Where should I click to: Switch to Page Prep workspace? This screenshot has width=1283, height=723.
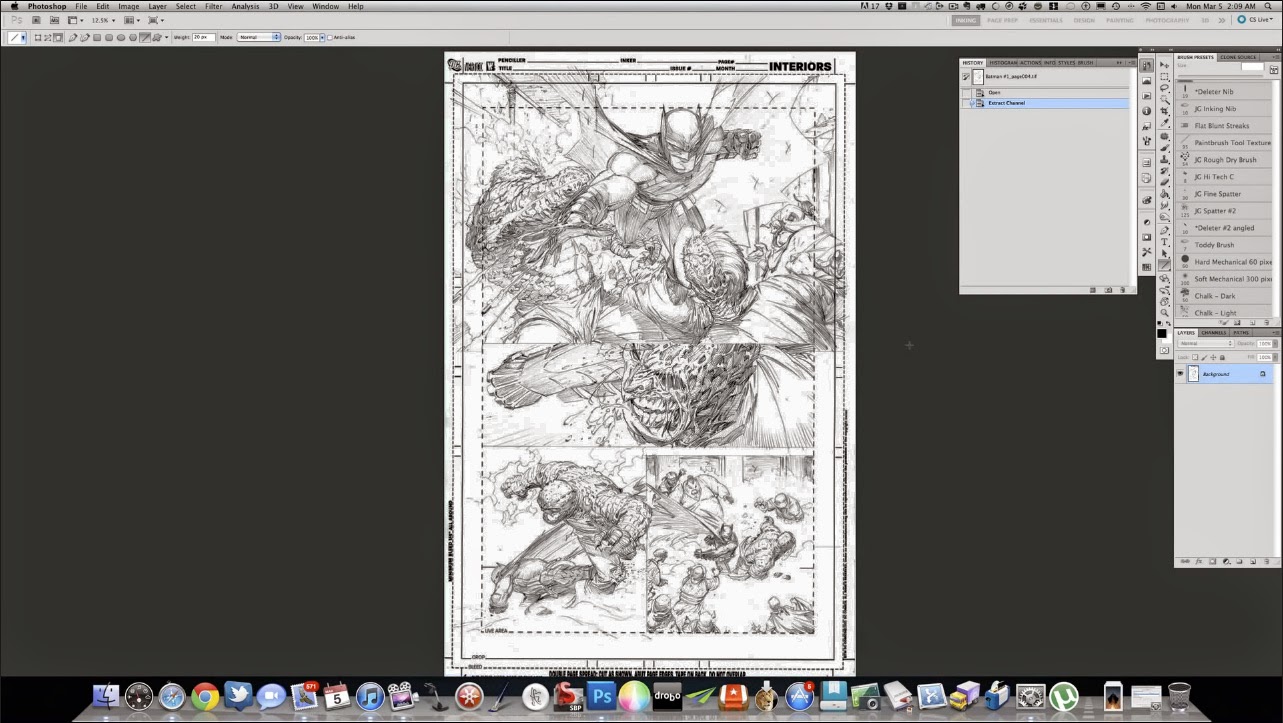coord(1002,20)
